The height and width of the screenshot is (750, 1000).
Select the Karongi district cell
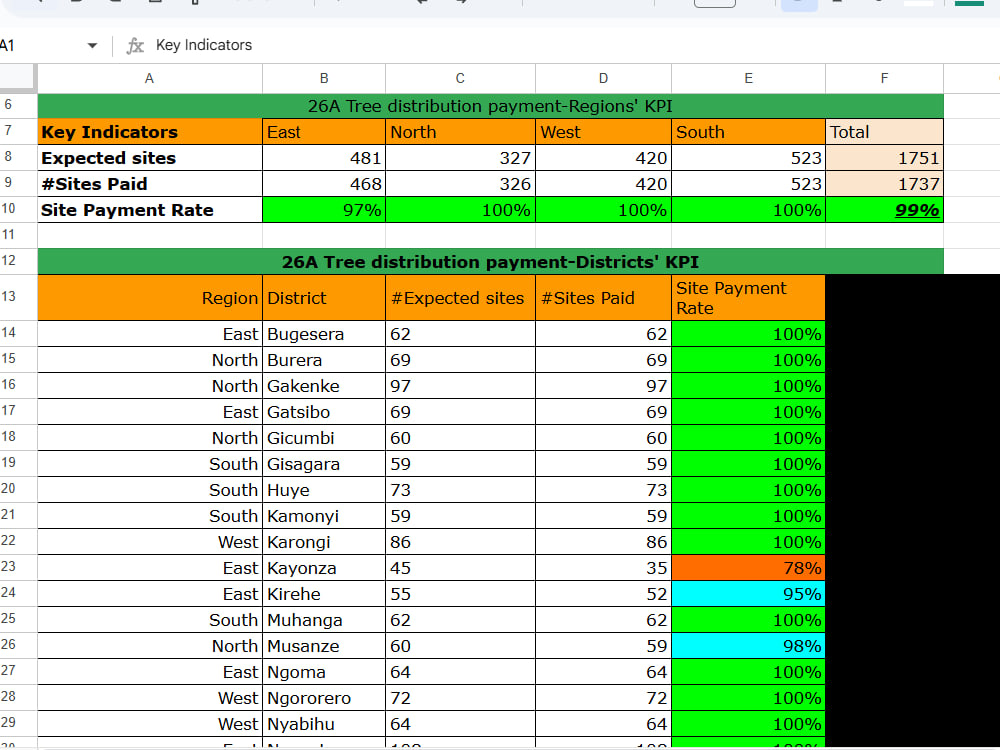[x=324, y=542]
